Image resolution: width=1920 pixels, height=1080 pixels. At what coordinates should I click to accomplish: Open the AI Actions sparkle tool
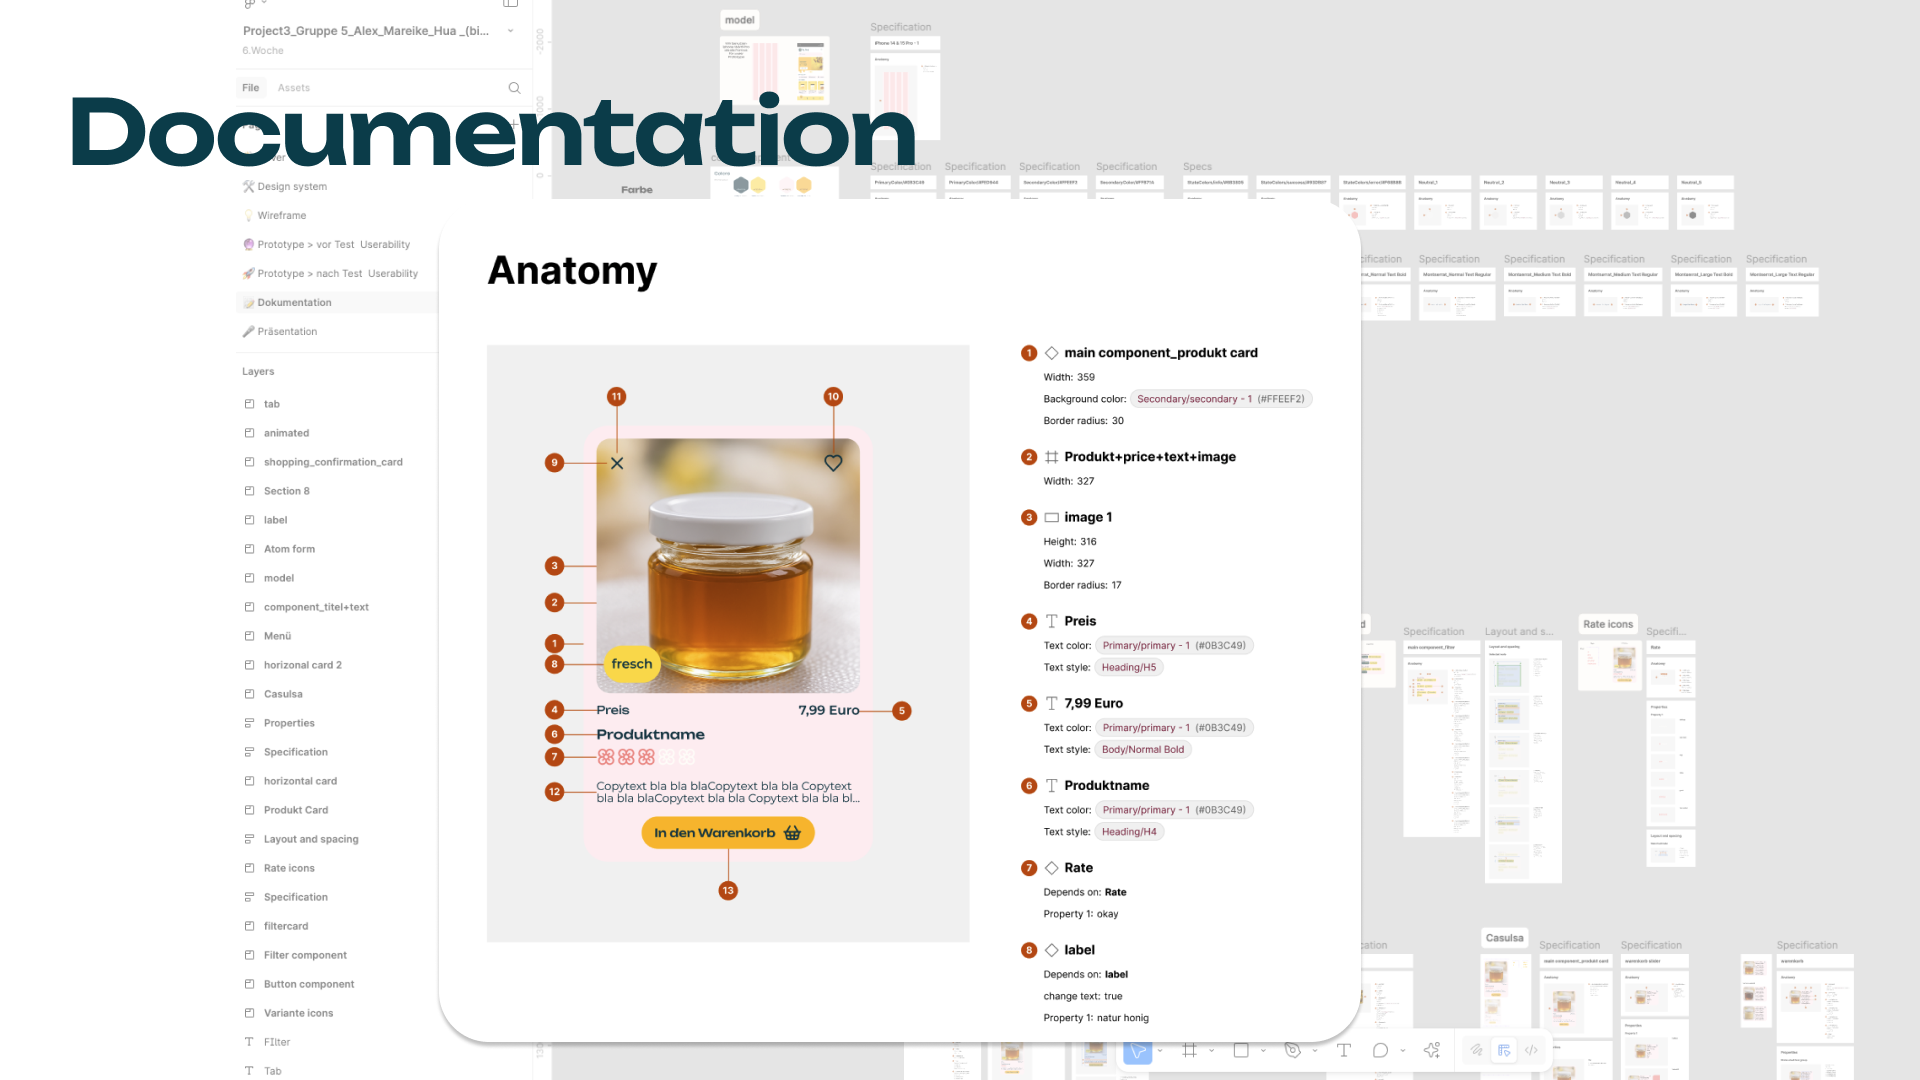[x=1432, y=1051]
